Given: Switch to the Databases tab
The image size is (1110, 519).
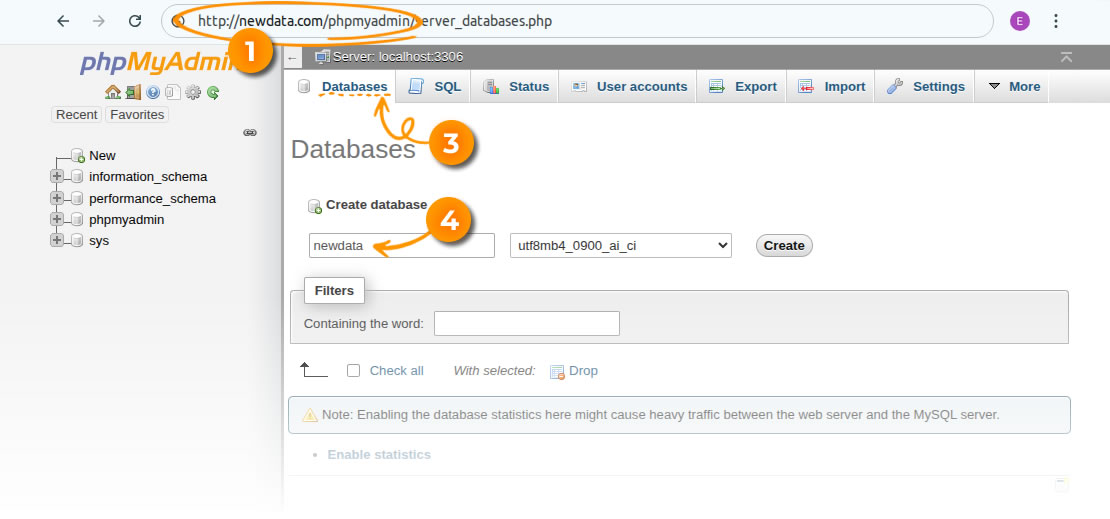Looking at the screenshot, I should click(x=343, y=86).
